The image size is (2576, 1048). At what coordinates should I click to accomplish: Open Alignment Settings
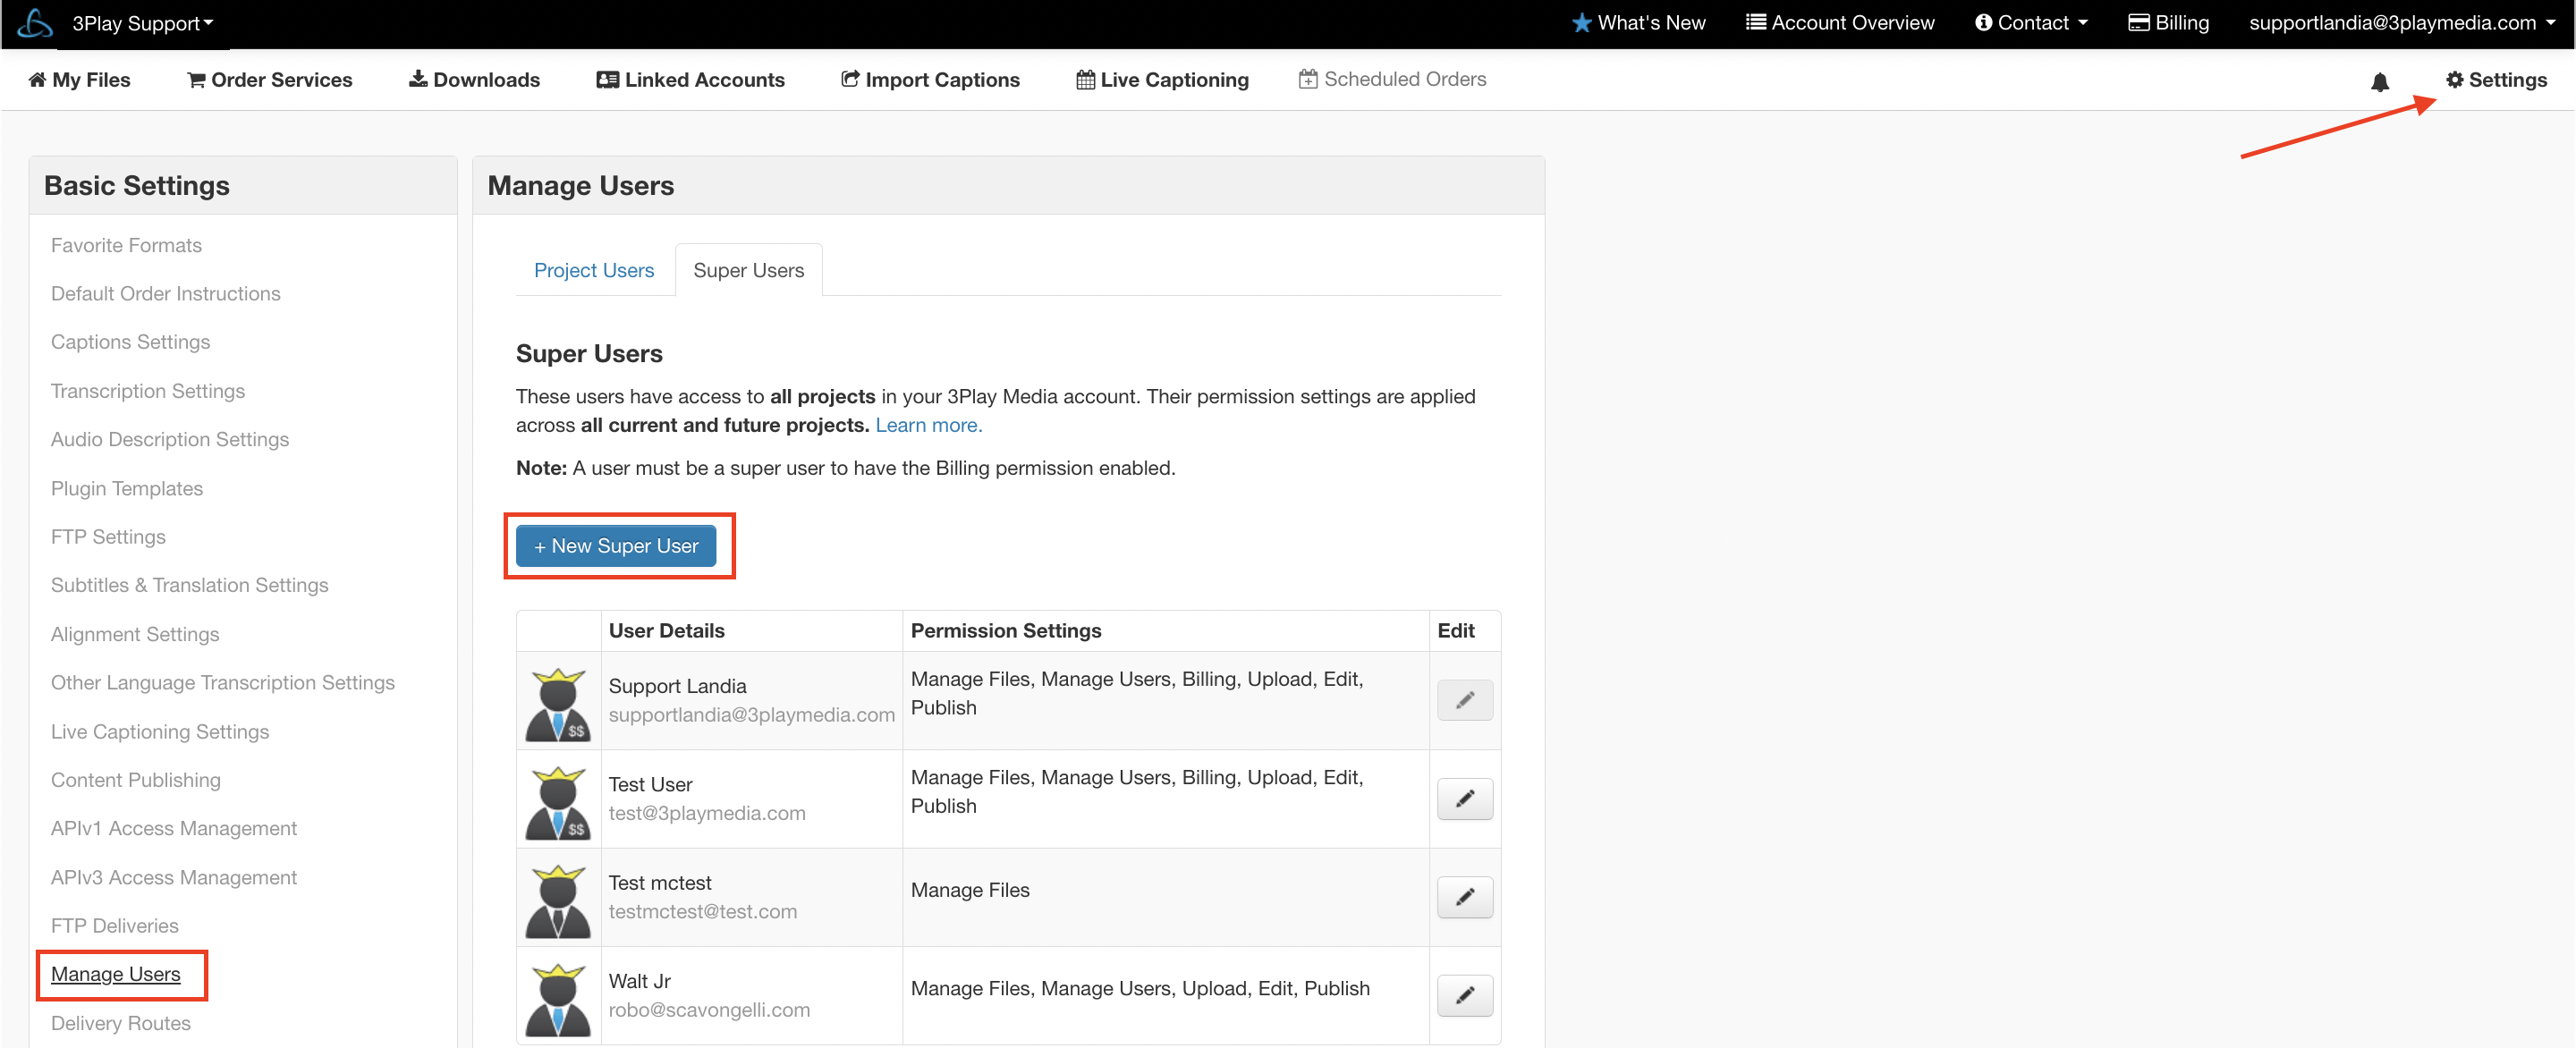pos(135,634)
